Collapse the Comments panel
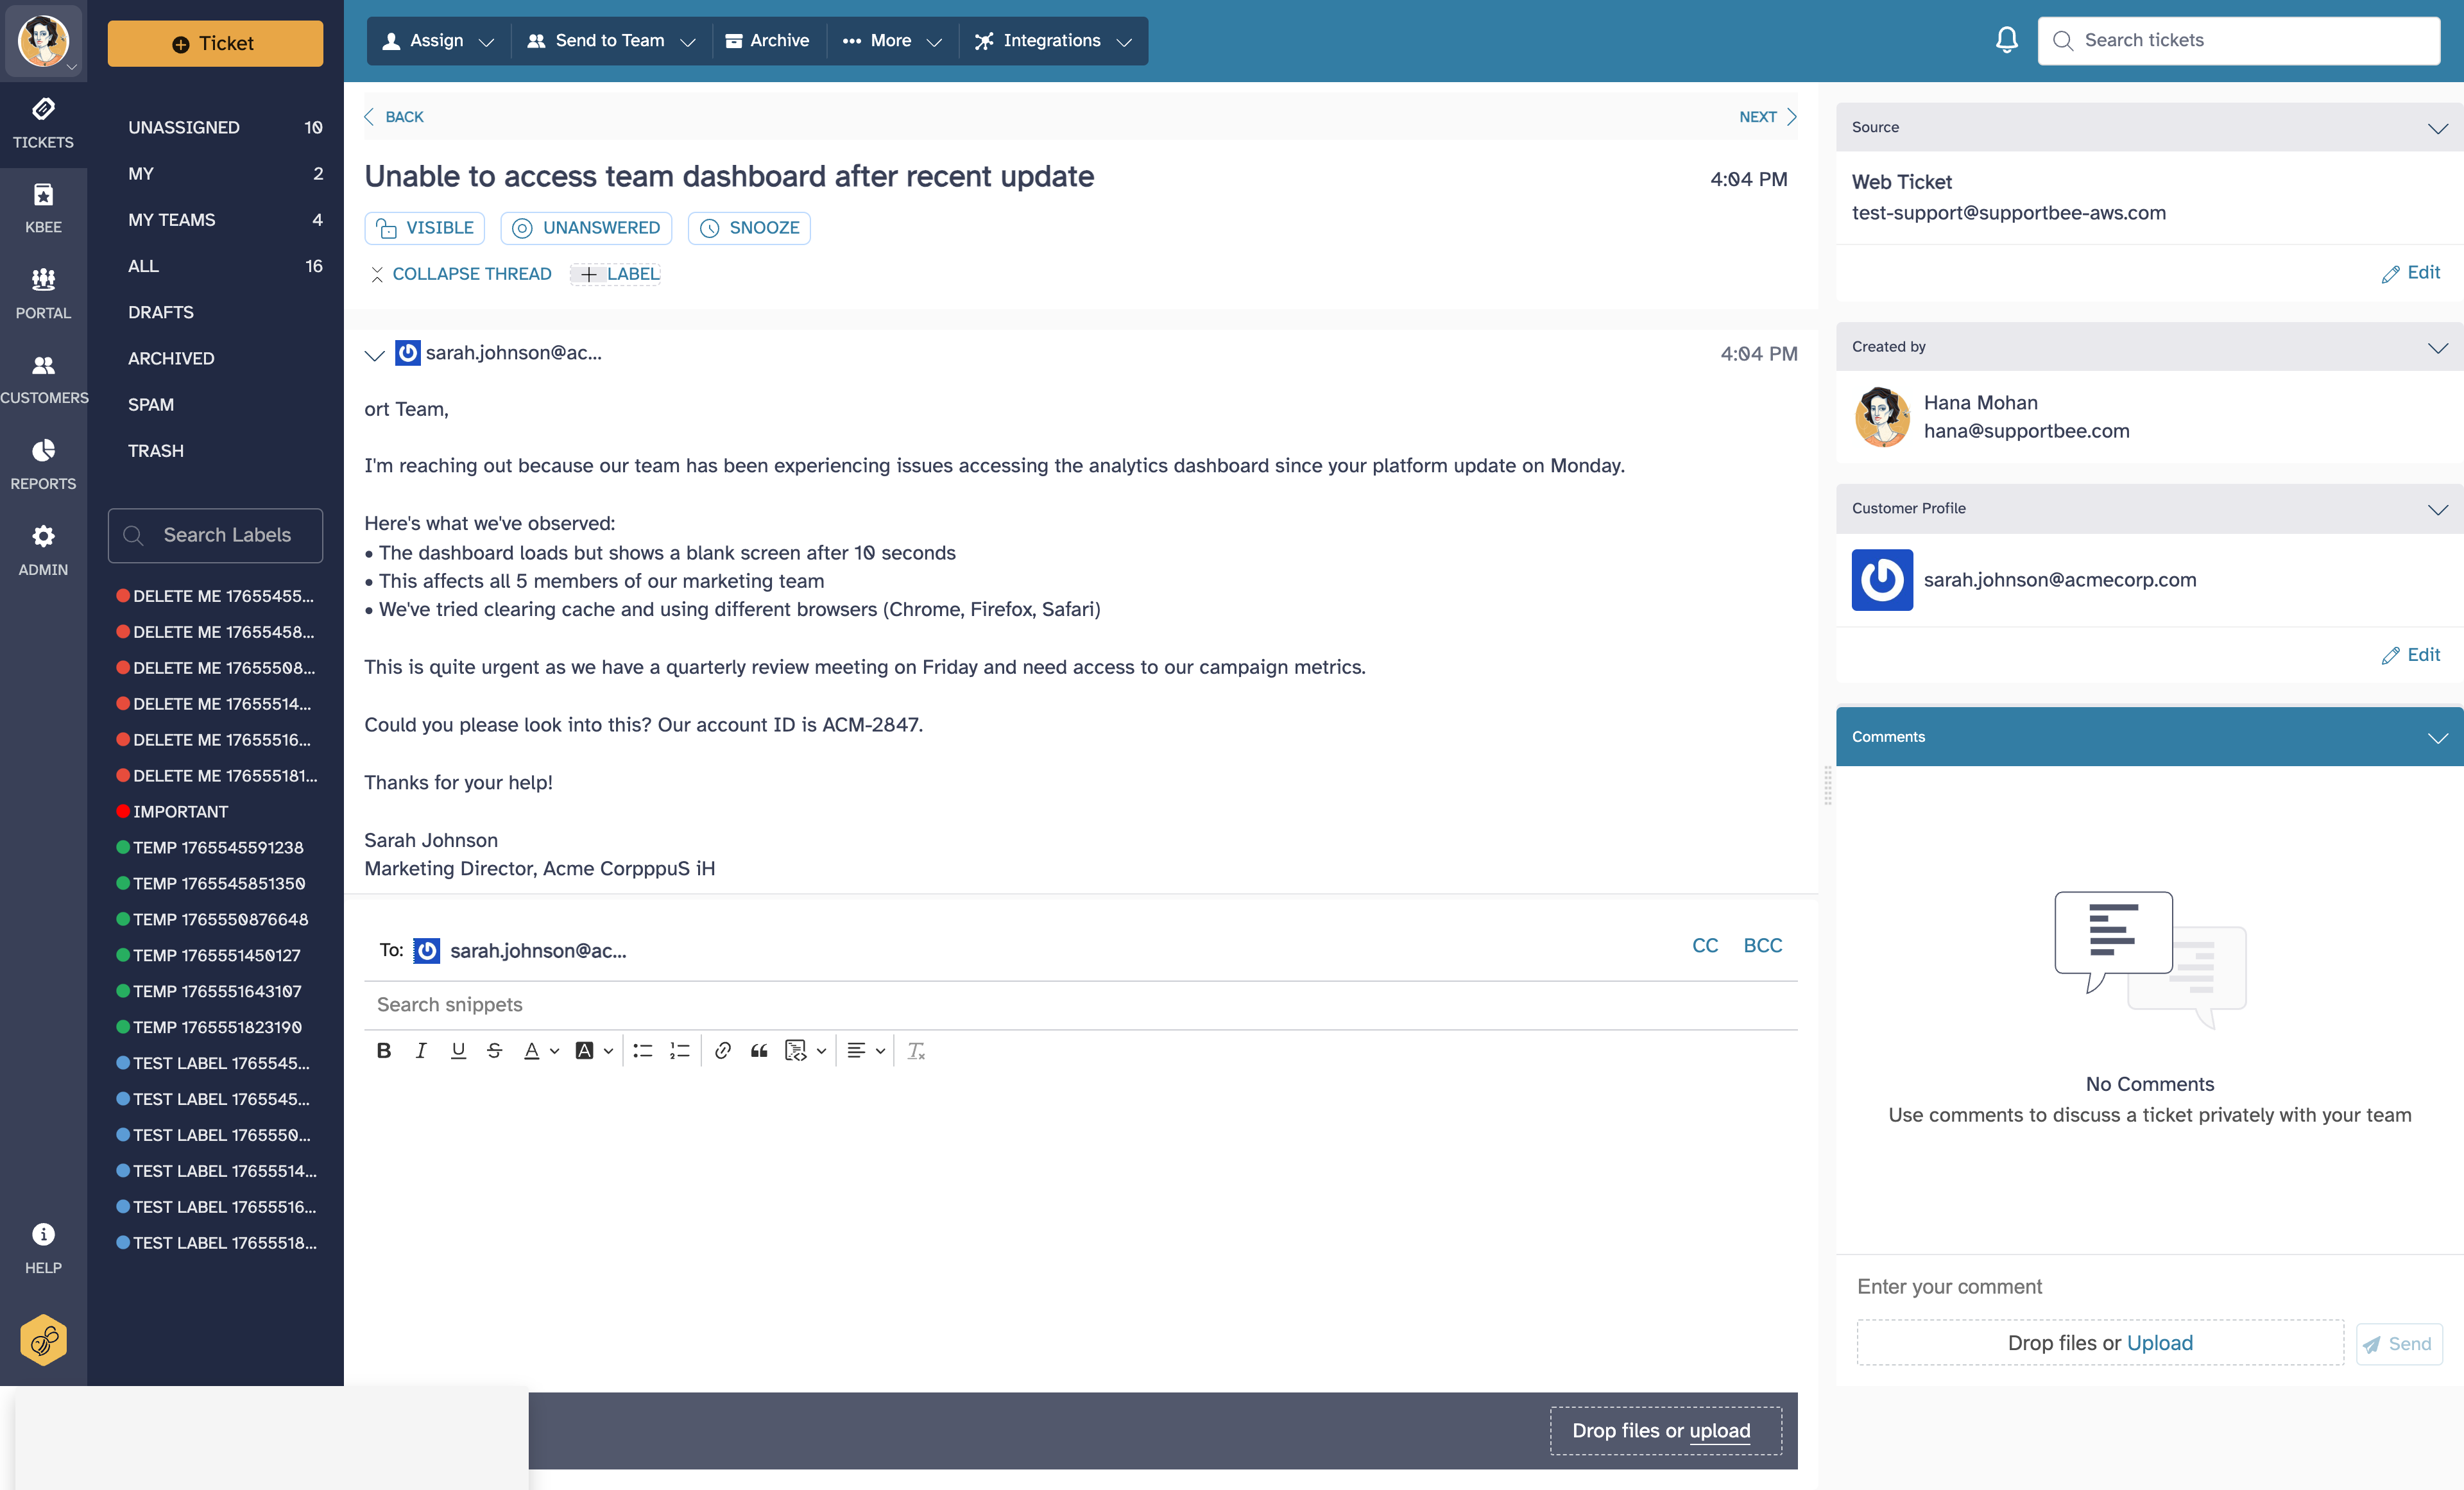2464x1490 pixels. pos(2437,738)
